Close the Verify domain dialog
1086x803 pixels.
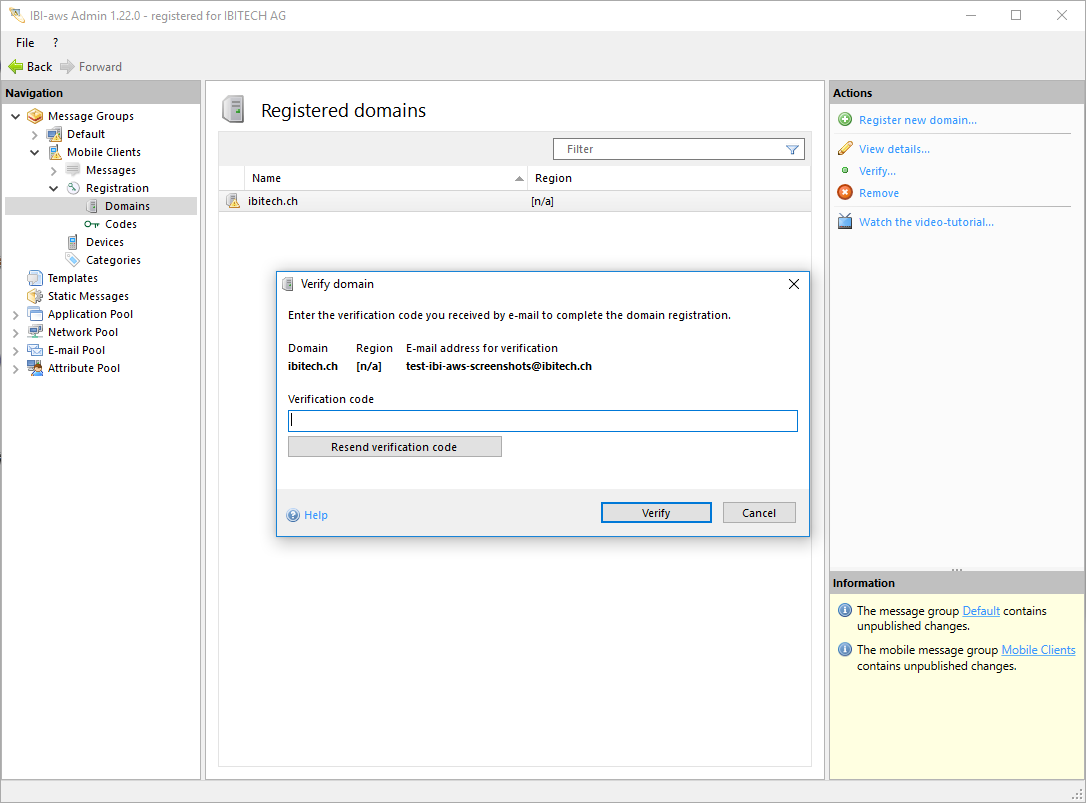pos(794,284)
